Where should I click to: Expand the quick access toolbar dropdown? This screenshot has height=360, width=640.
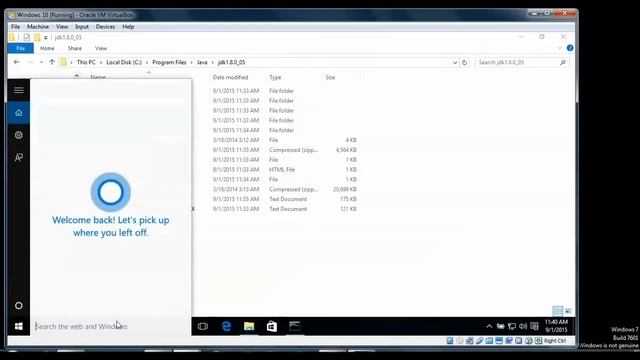(x=45, y=38)
